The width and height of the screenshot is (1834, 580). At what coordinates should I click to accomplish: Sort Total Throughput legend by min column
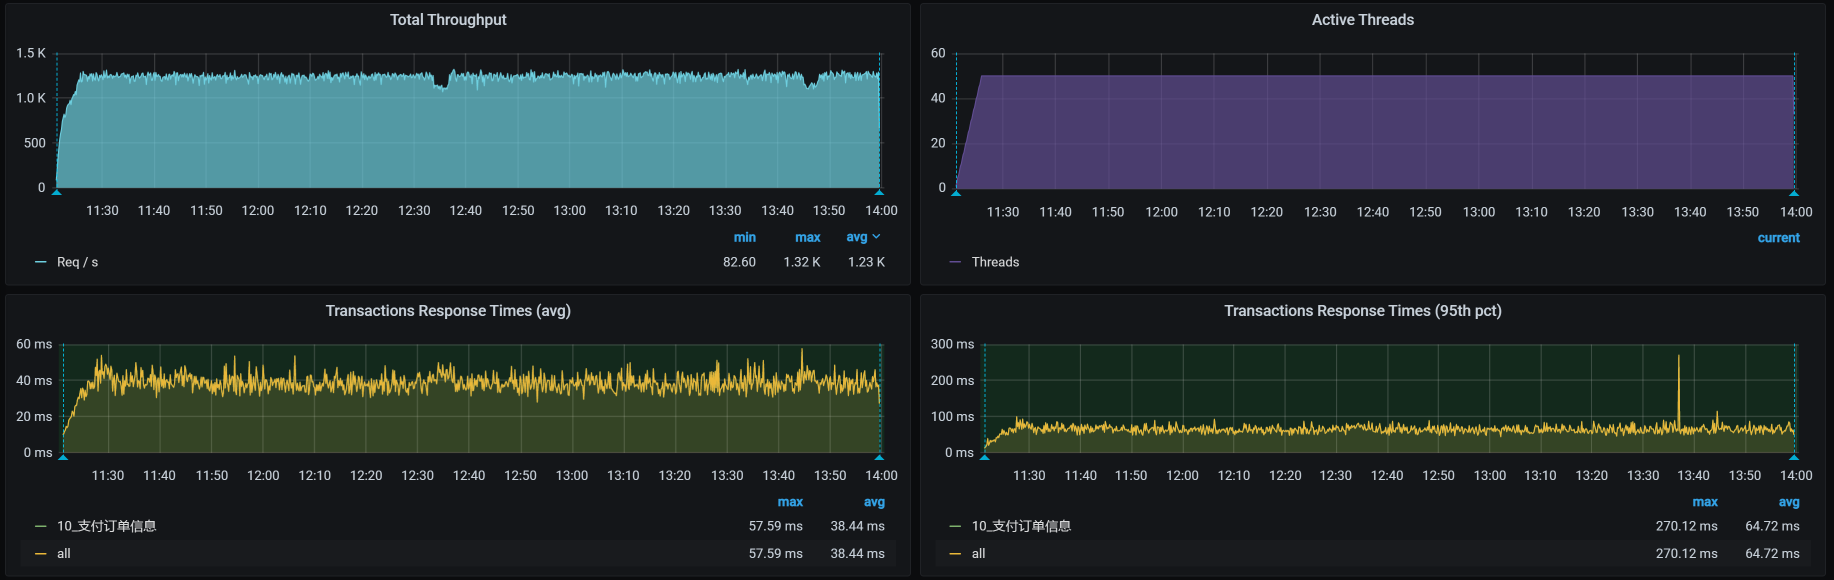745,238
